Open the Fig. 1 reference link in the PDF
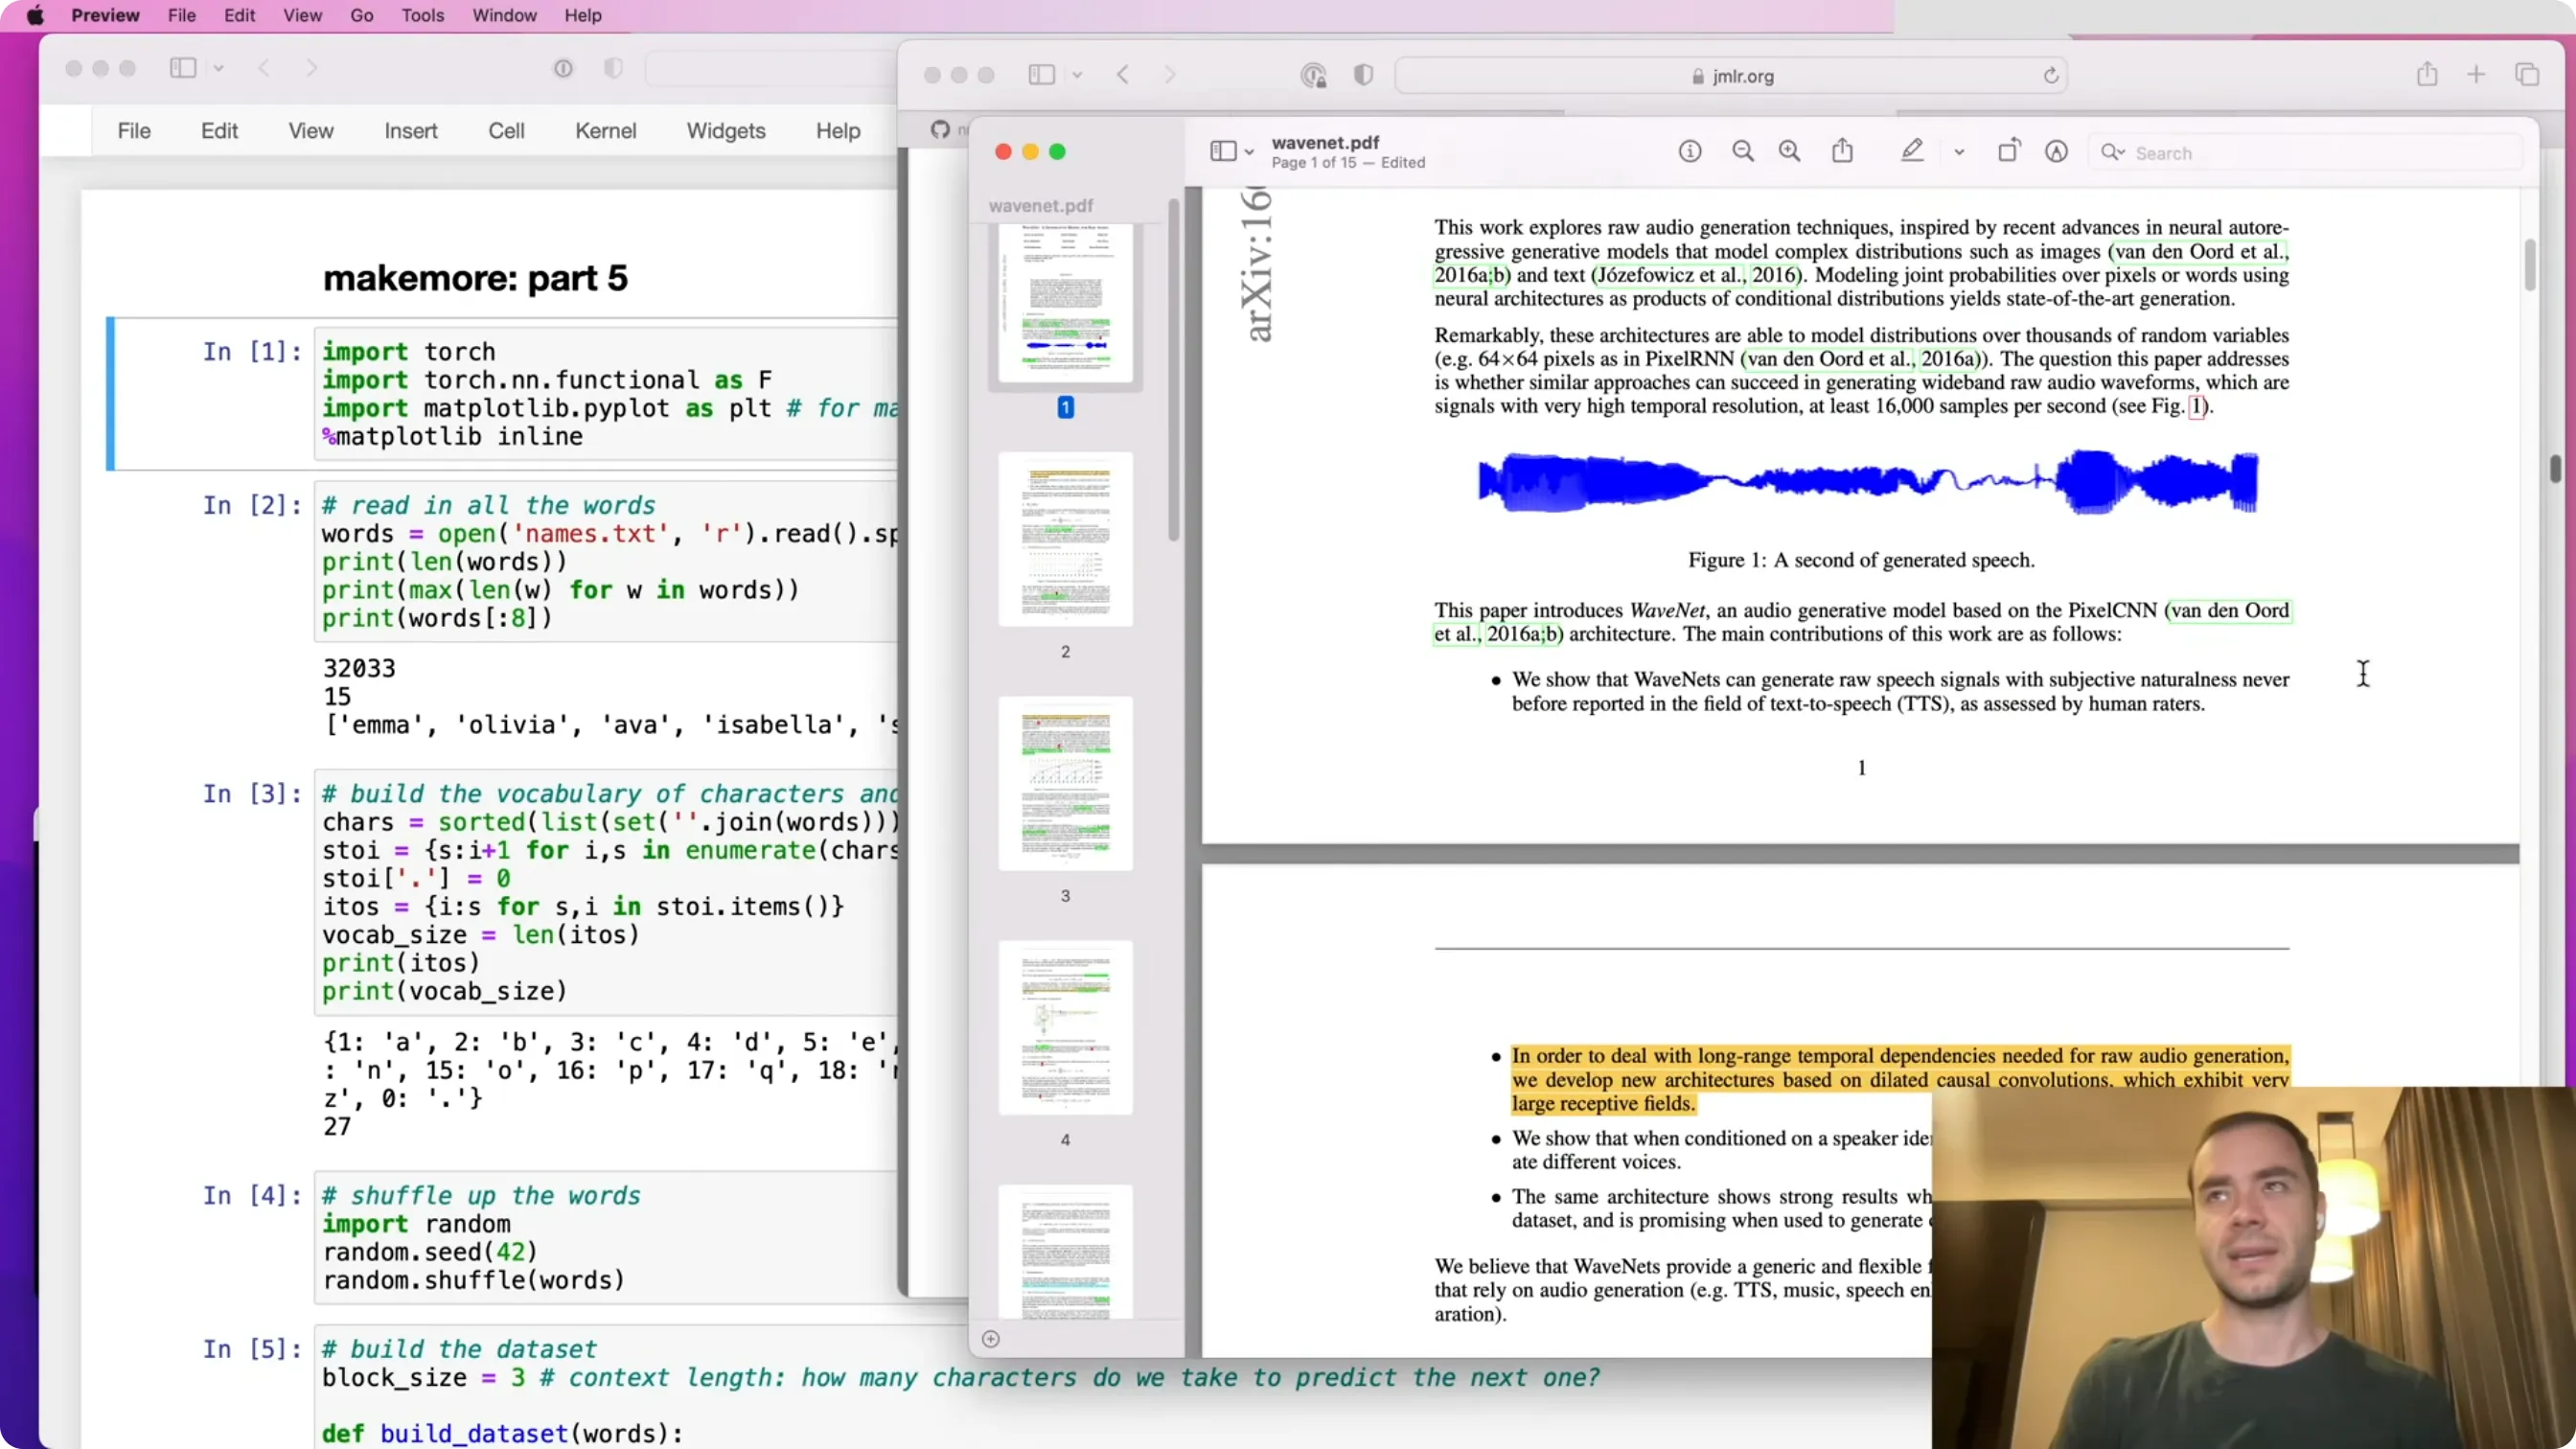 pos(2197,406)
